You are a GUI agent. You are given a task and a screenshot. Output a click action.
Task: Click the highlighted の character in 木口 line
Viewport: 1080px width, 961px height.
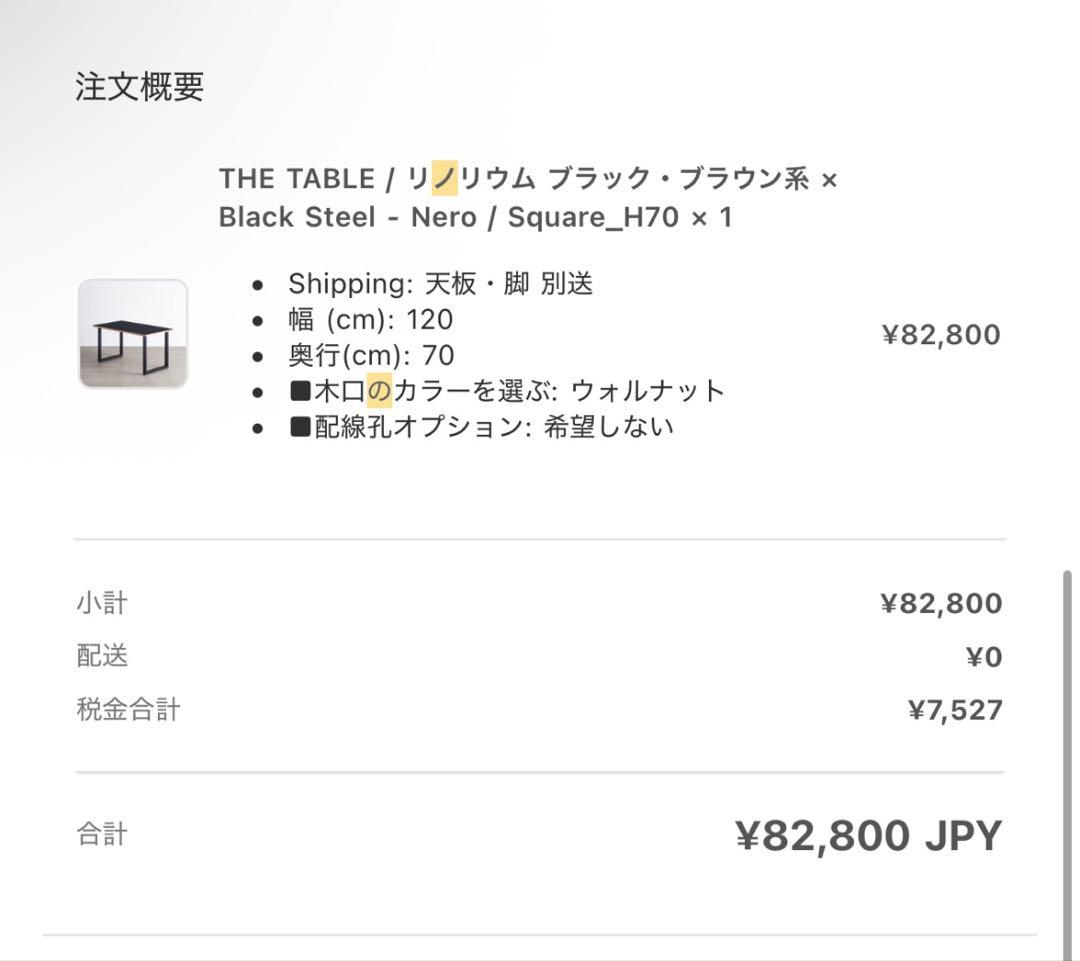[x=379, y=390]
